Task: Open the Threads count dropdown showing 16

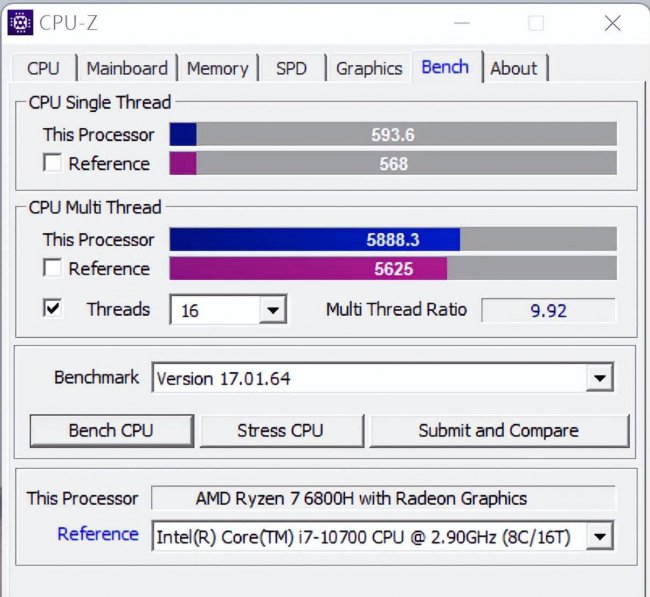Action: pos(273,310)
